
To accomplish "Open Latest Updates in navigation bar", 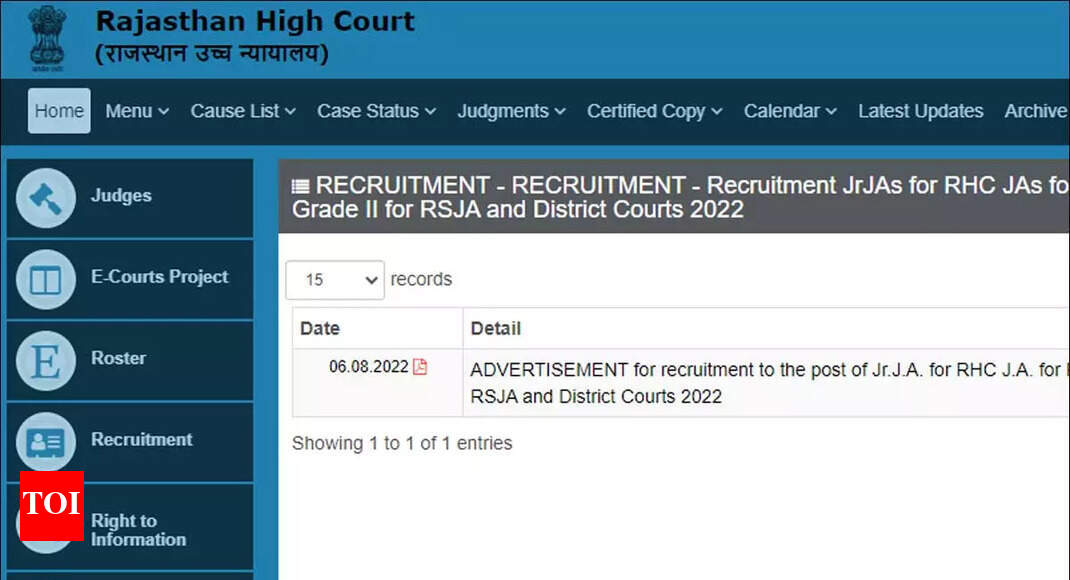I will [921, 111].
